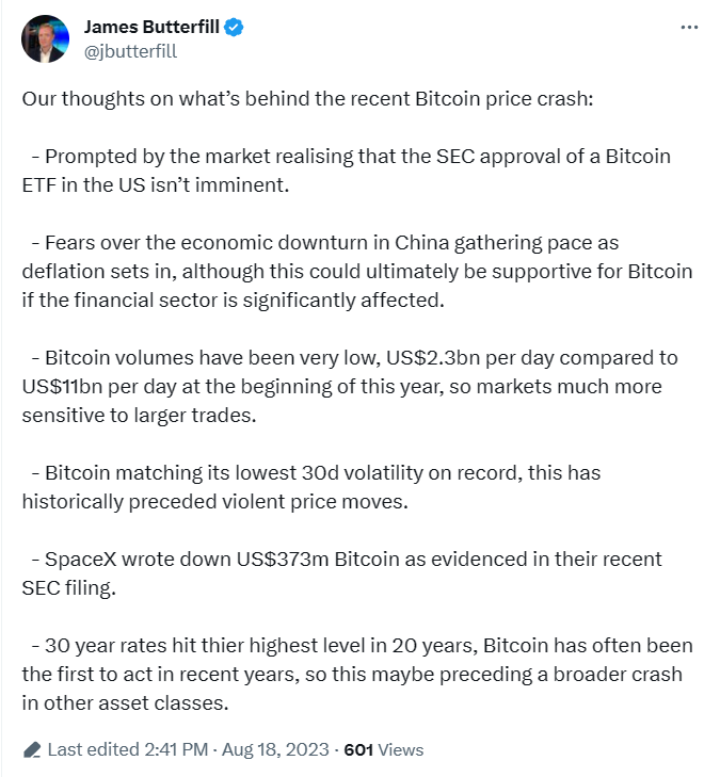The image size is (720, 777).
Task: Click the edit pencil icon
Action: tap(31, 749)
